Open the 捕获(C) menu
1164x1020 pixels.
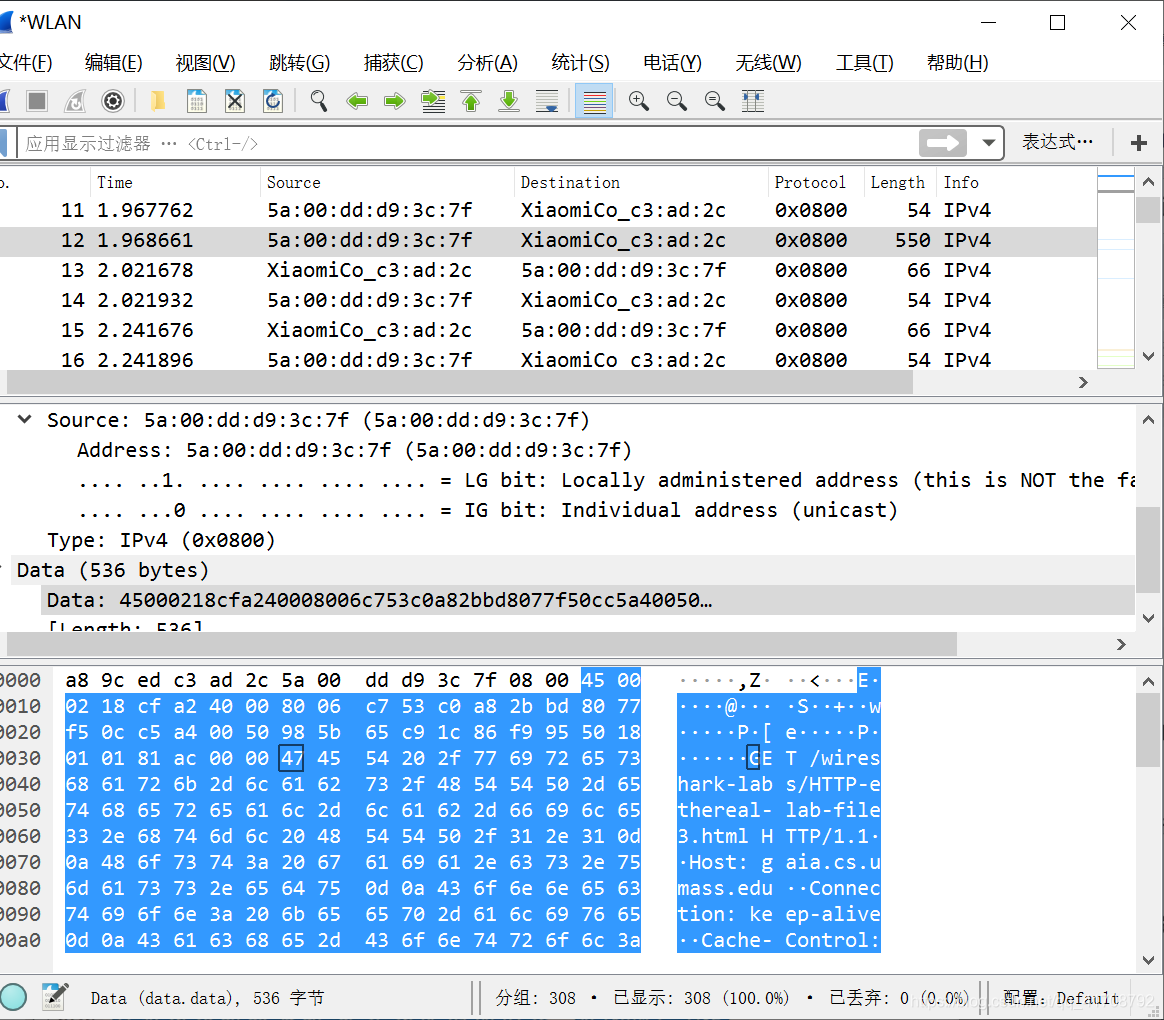coord(393,63)
